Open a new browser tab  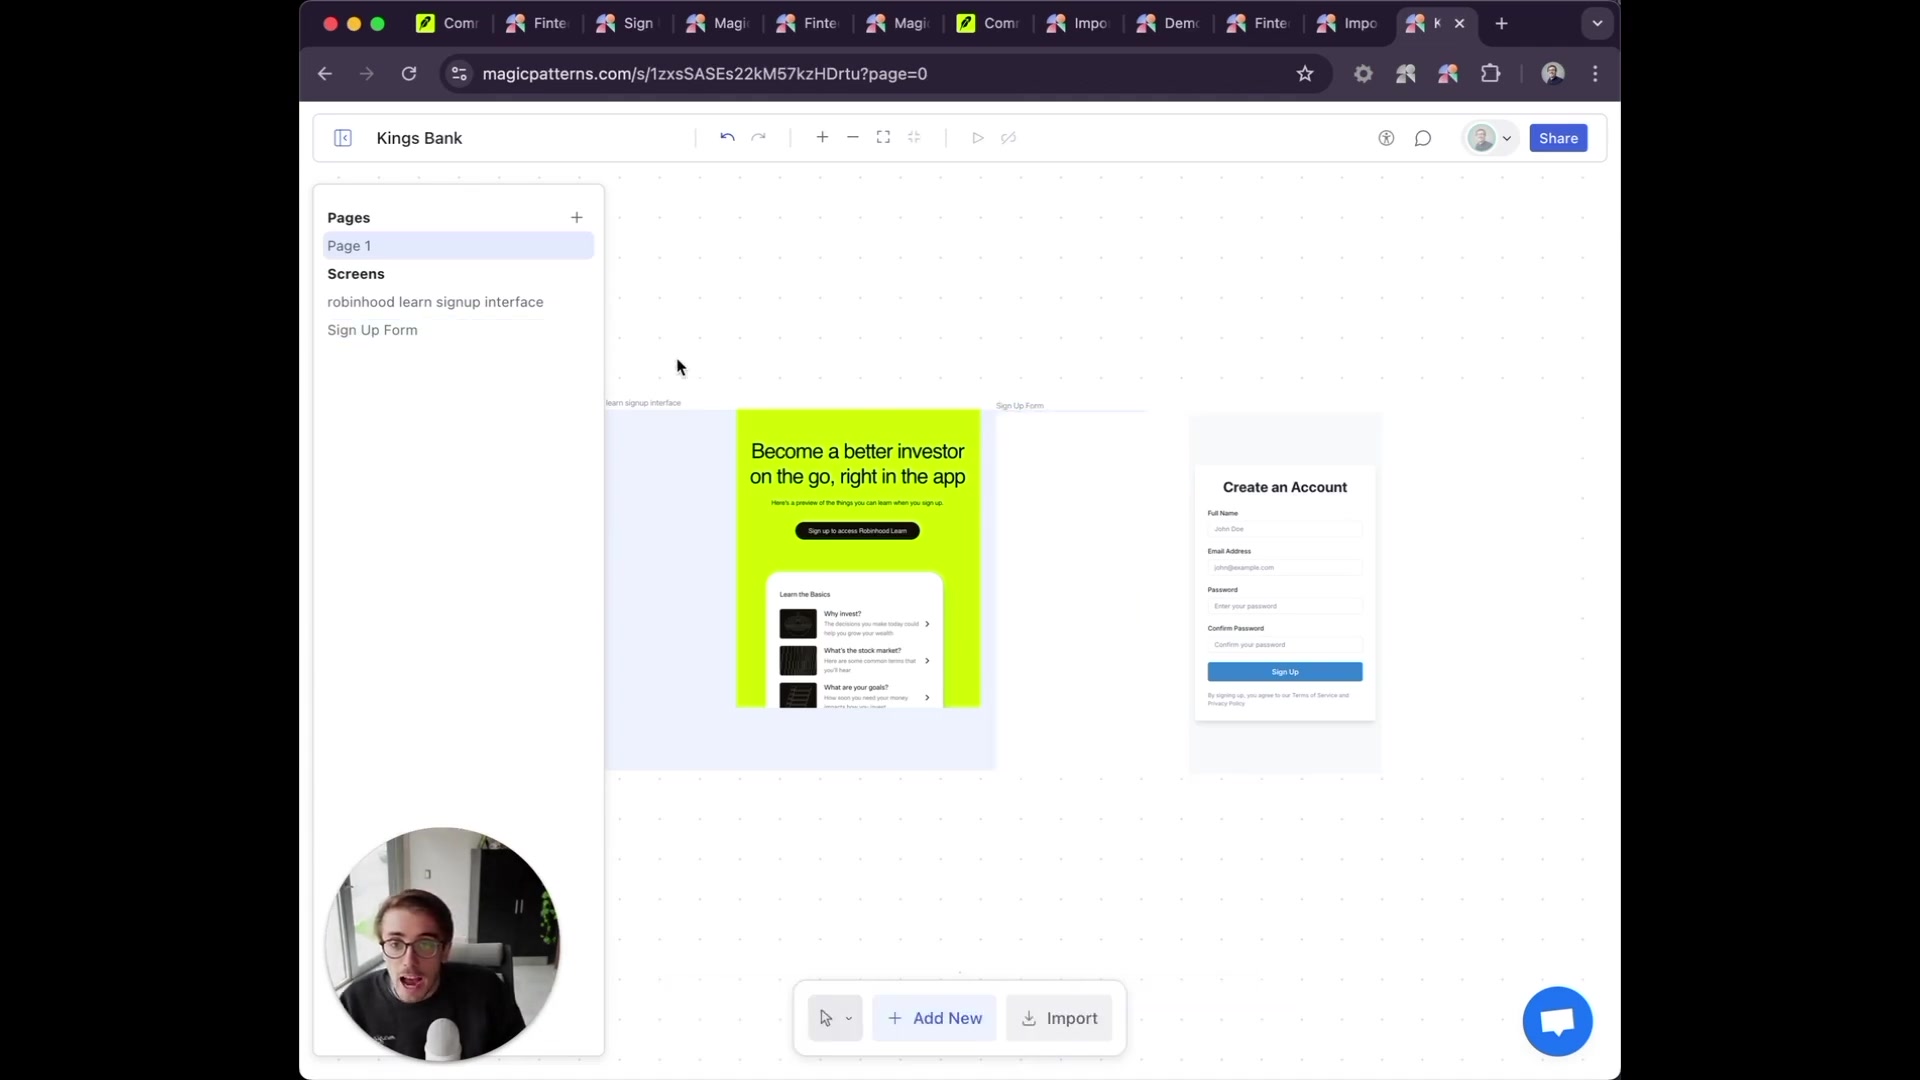pos(1501,23)
